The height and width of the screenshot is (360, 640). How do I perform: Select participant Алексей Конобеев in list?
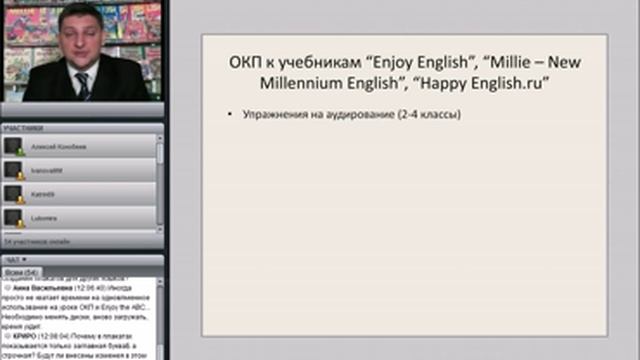(79, 146)
